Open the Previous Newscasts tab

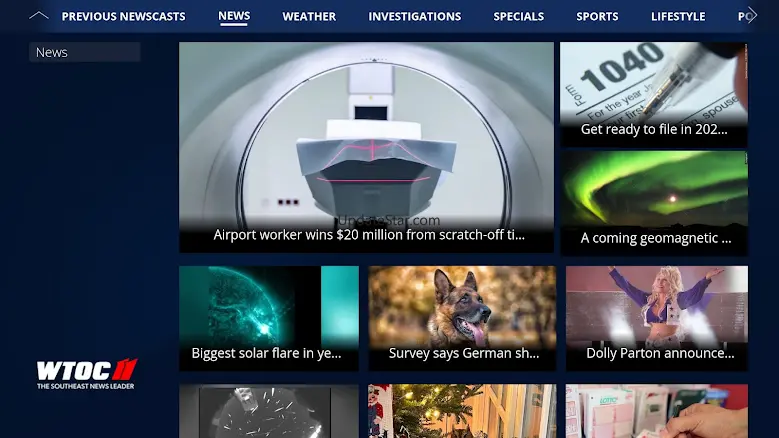pyautogui.click(x=123, y=16)
